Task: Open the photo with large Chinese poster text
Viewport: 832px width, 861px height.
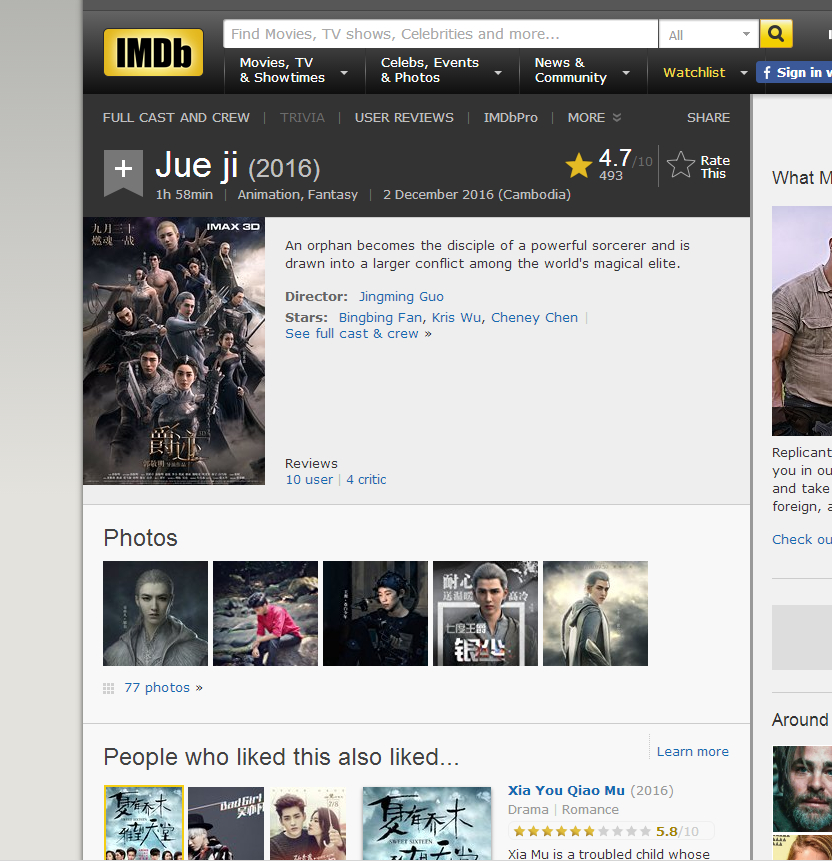Action: (485, 613)
